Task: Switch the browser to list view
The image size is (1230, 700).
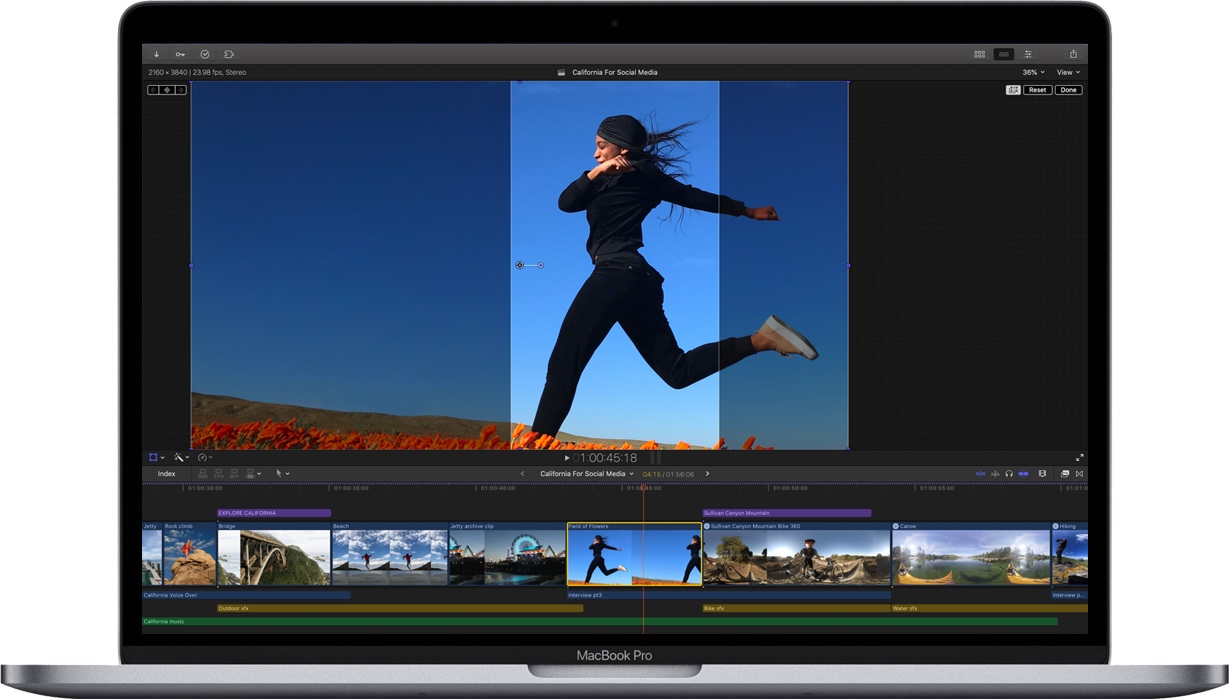Action: point(1003,54)
